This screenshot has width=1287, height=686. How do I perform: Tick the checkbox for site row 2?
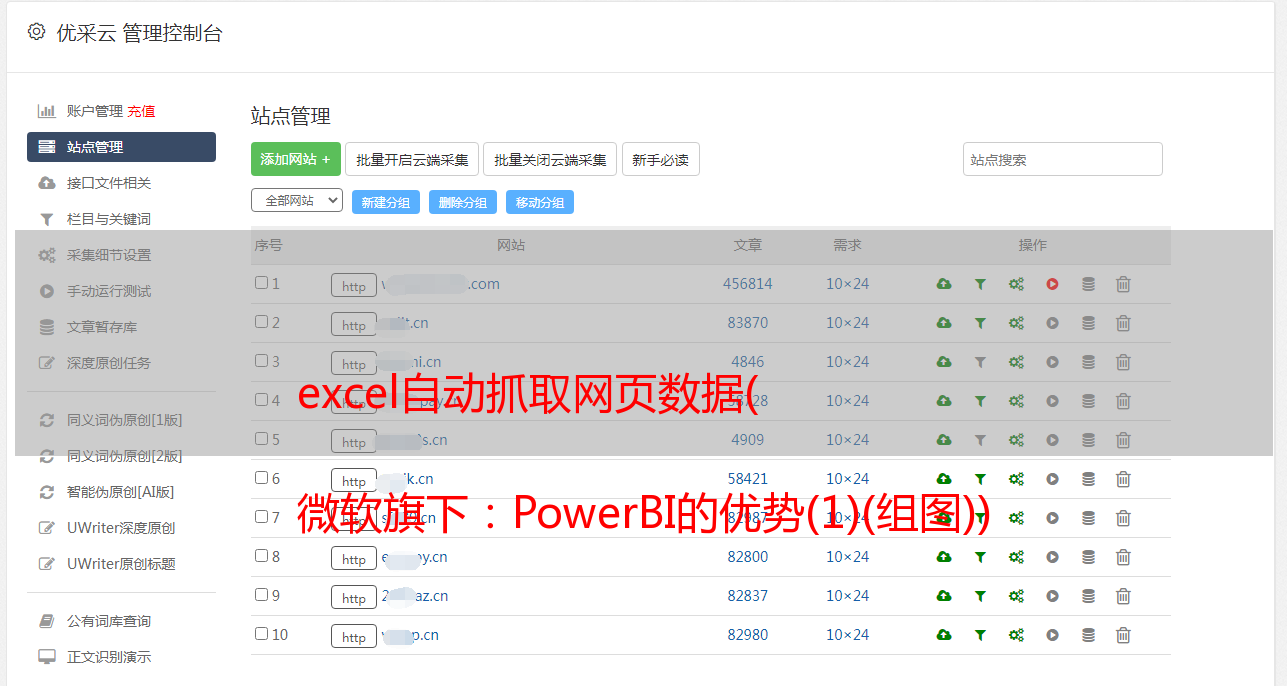(x=261, y=322)
